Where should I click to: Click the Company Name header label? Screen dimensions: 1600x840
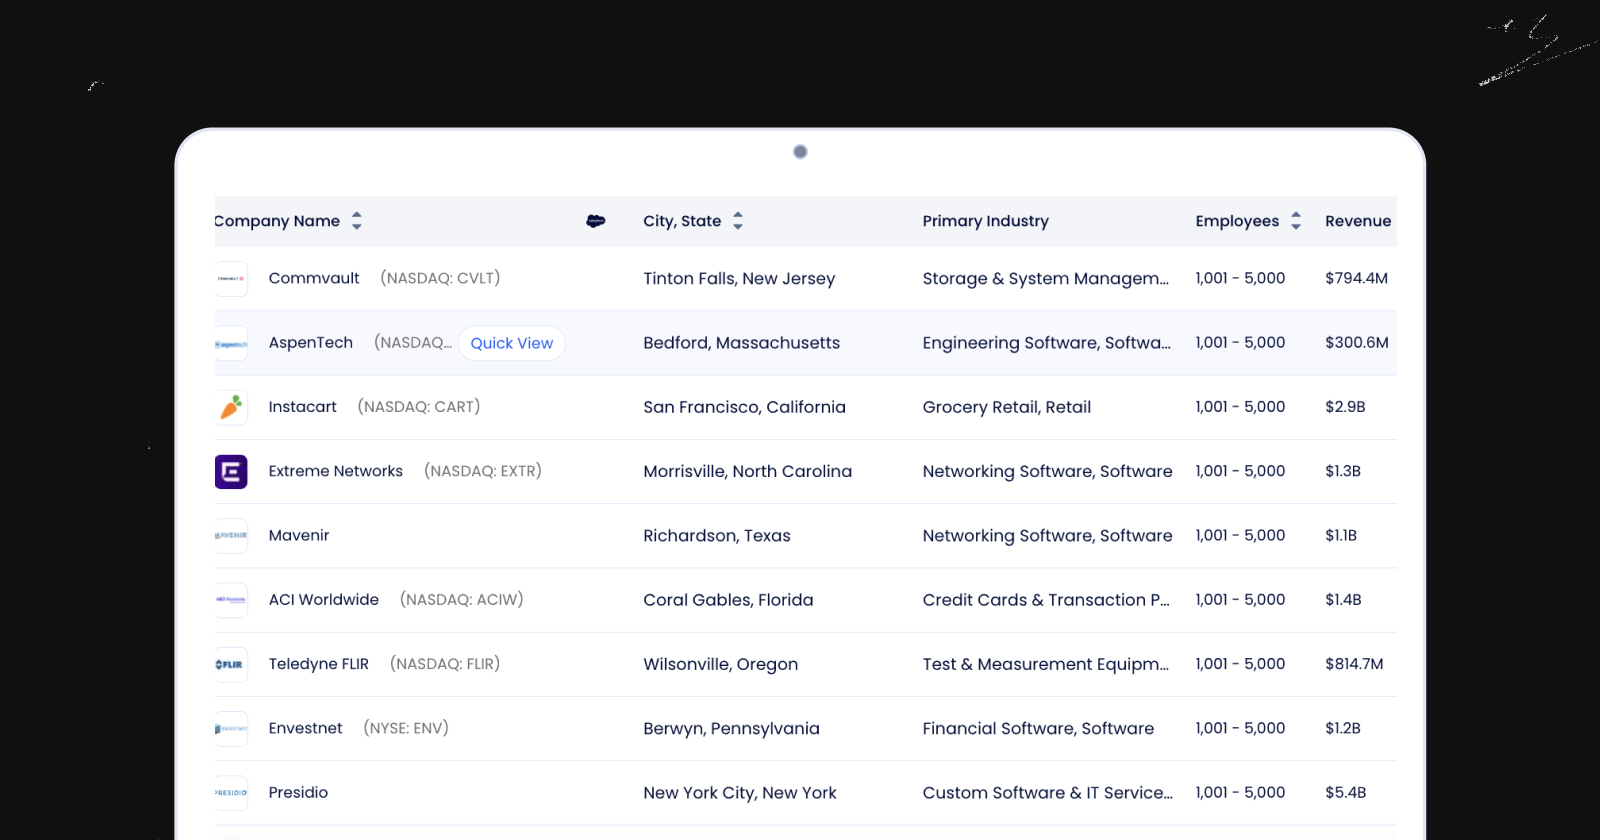pyautogui.click(x=277, y=221)
